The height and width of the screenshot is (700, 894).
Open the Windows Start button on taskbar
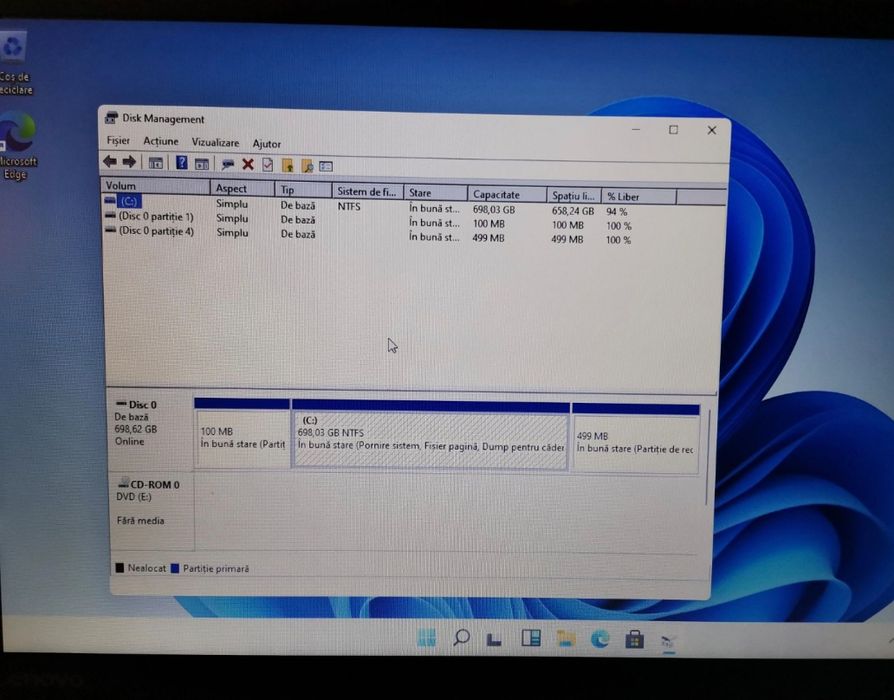[426, 637]
